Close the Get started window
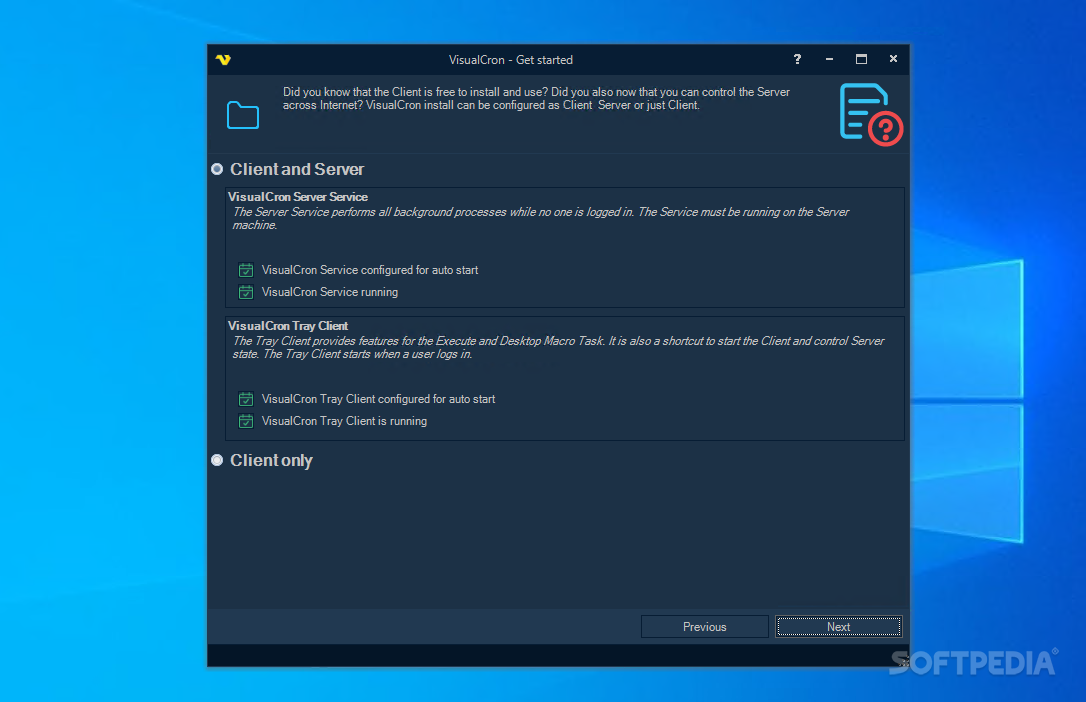The width and height of the screenshot is (1086, 702). [x=893, y=60]
